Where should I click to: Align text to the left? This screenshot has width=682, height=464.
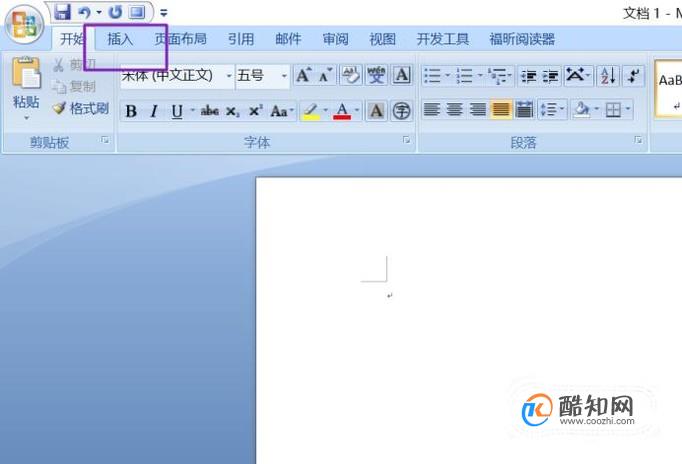pos(431,110)
